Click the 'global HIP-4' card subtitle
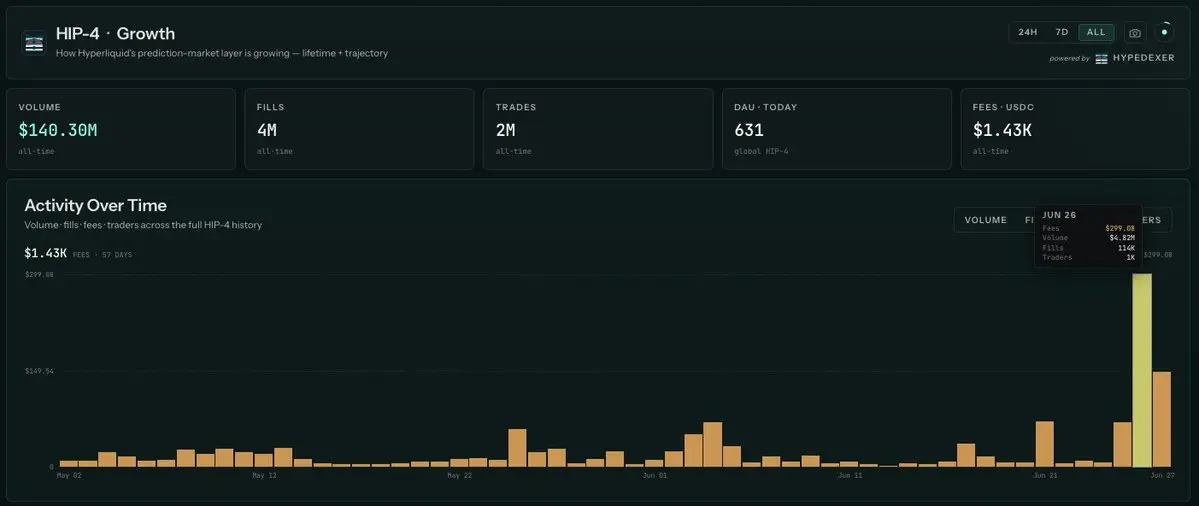This screenshot has width=1199, height=506. [761, 151]
